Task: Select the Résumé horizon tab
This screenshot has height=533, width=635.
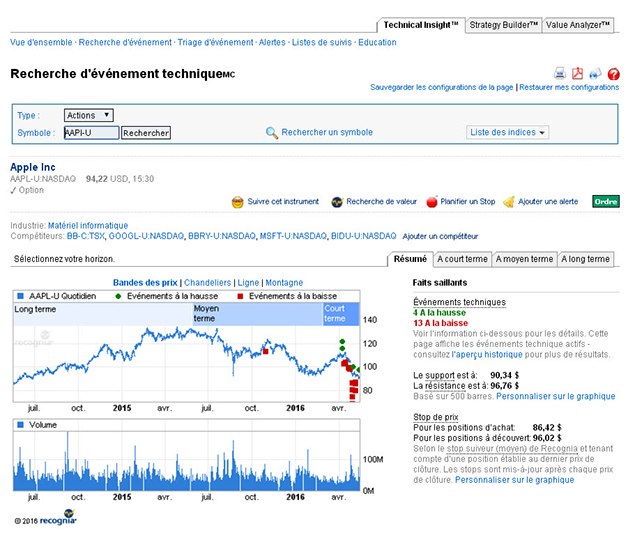Action: [410, 259]
